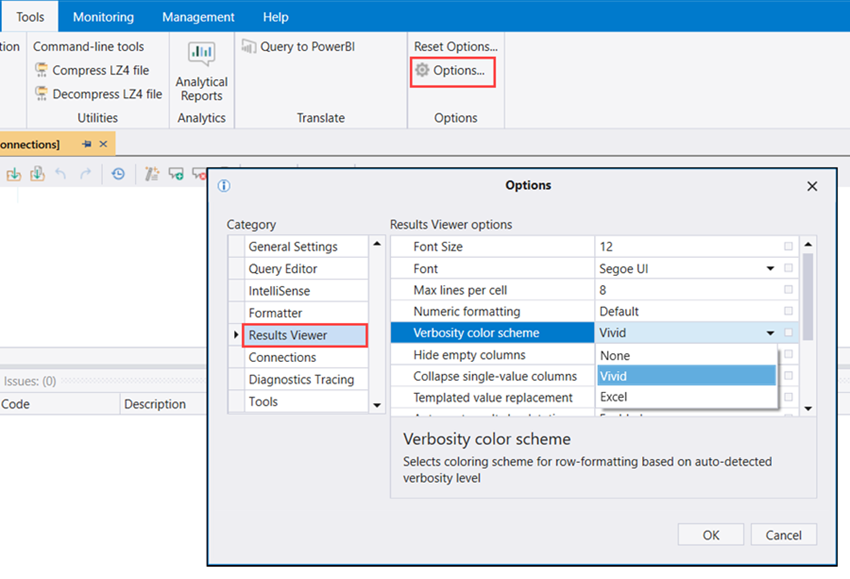The image size is (850, 579).
Task: Toggle the checkbox beside Numeric formatting
Action: pos(789,312)
